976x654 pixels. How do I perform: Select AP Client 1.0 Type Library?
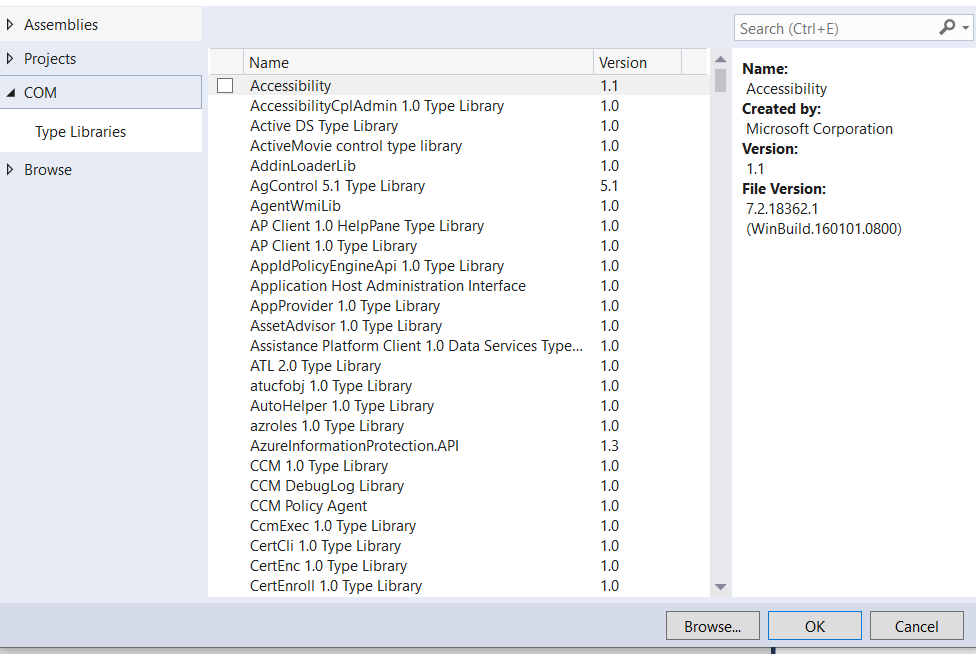[x=459, y=246]
